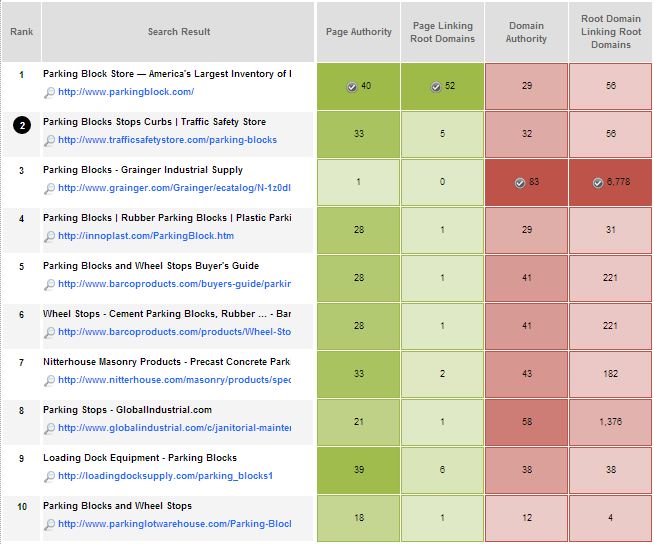Click 'Parking Stops - GlobalIndustrial.com' result title

pyautogui.click(x=127, y=410)
